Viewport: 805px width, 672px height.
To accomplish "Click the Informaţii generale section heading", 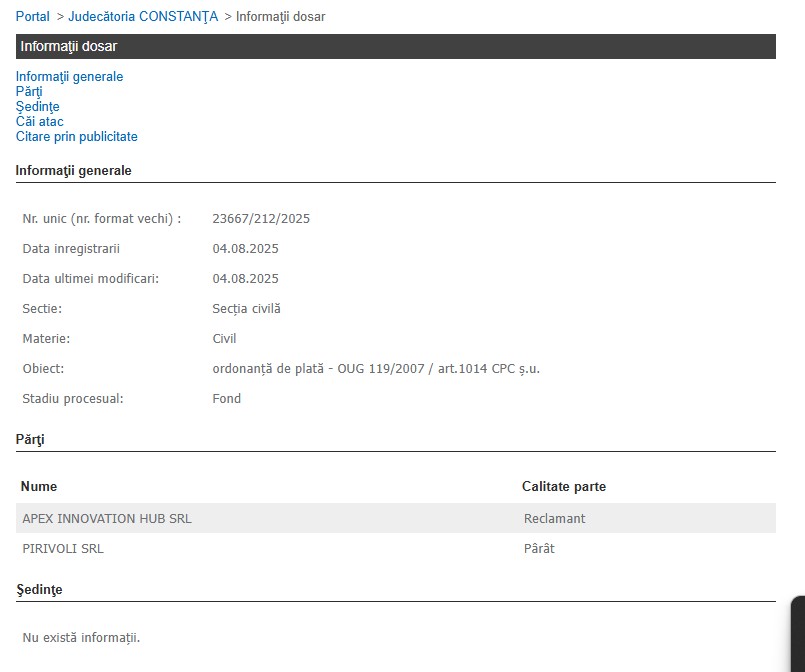I will [73, 170].
